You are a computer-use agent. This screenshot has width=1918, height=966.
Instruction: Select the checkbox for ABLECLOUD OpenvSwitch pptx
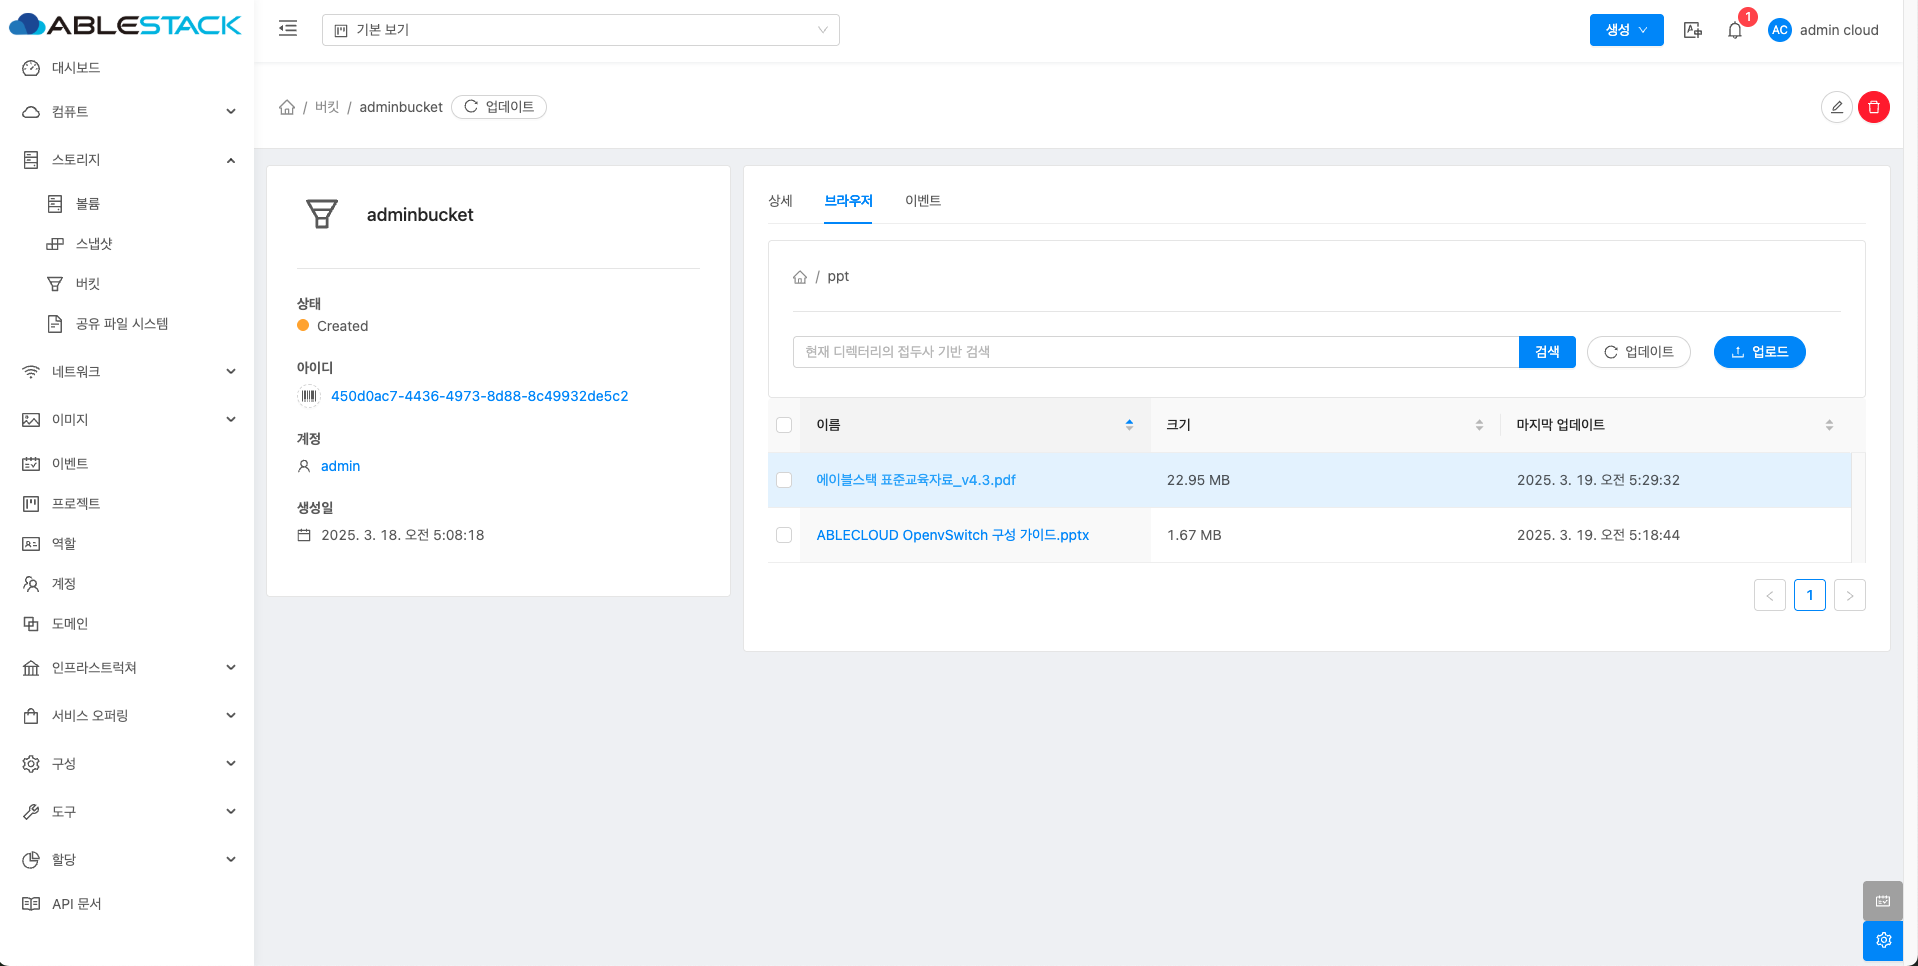[x=784, y=535]
